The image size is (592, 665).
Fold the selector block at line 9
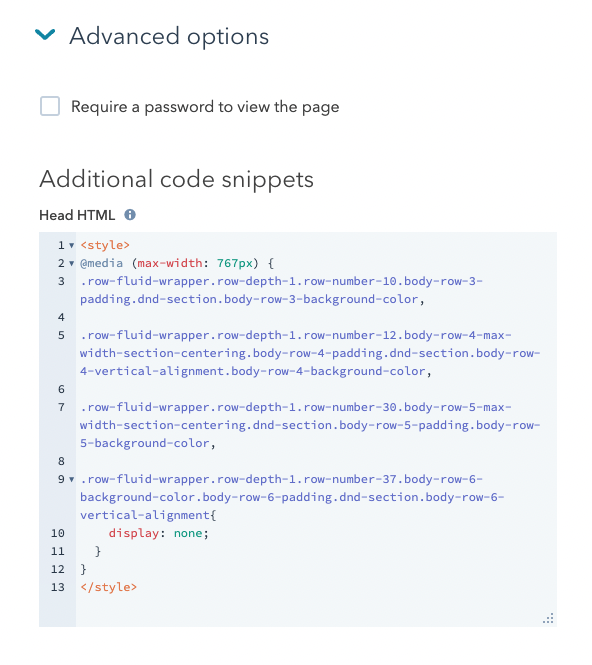coord(72,479)
